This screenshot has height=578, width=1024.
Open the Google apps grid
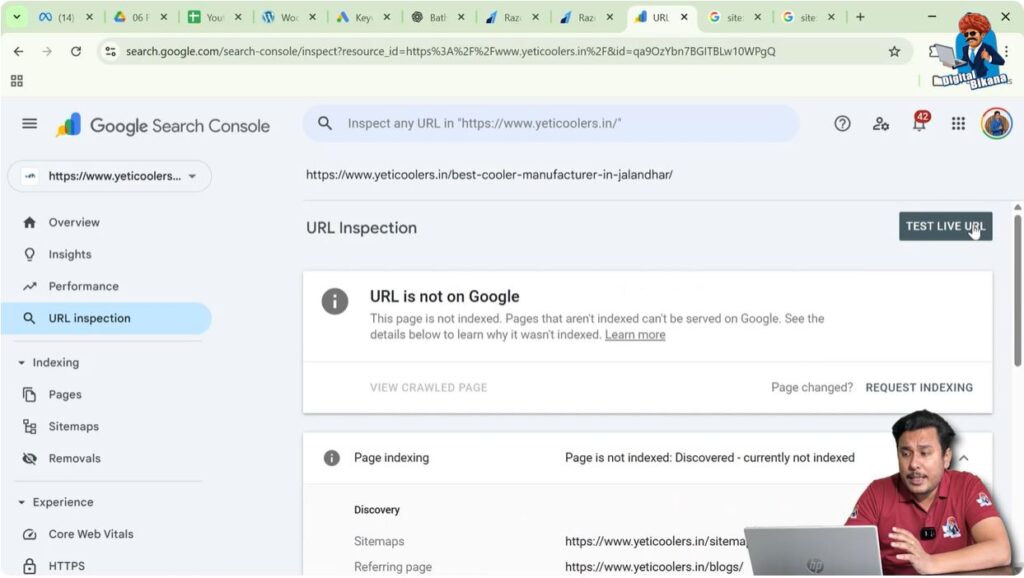(x=958, y=123)
